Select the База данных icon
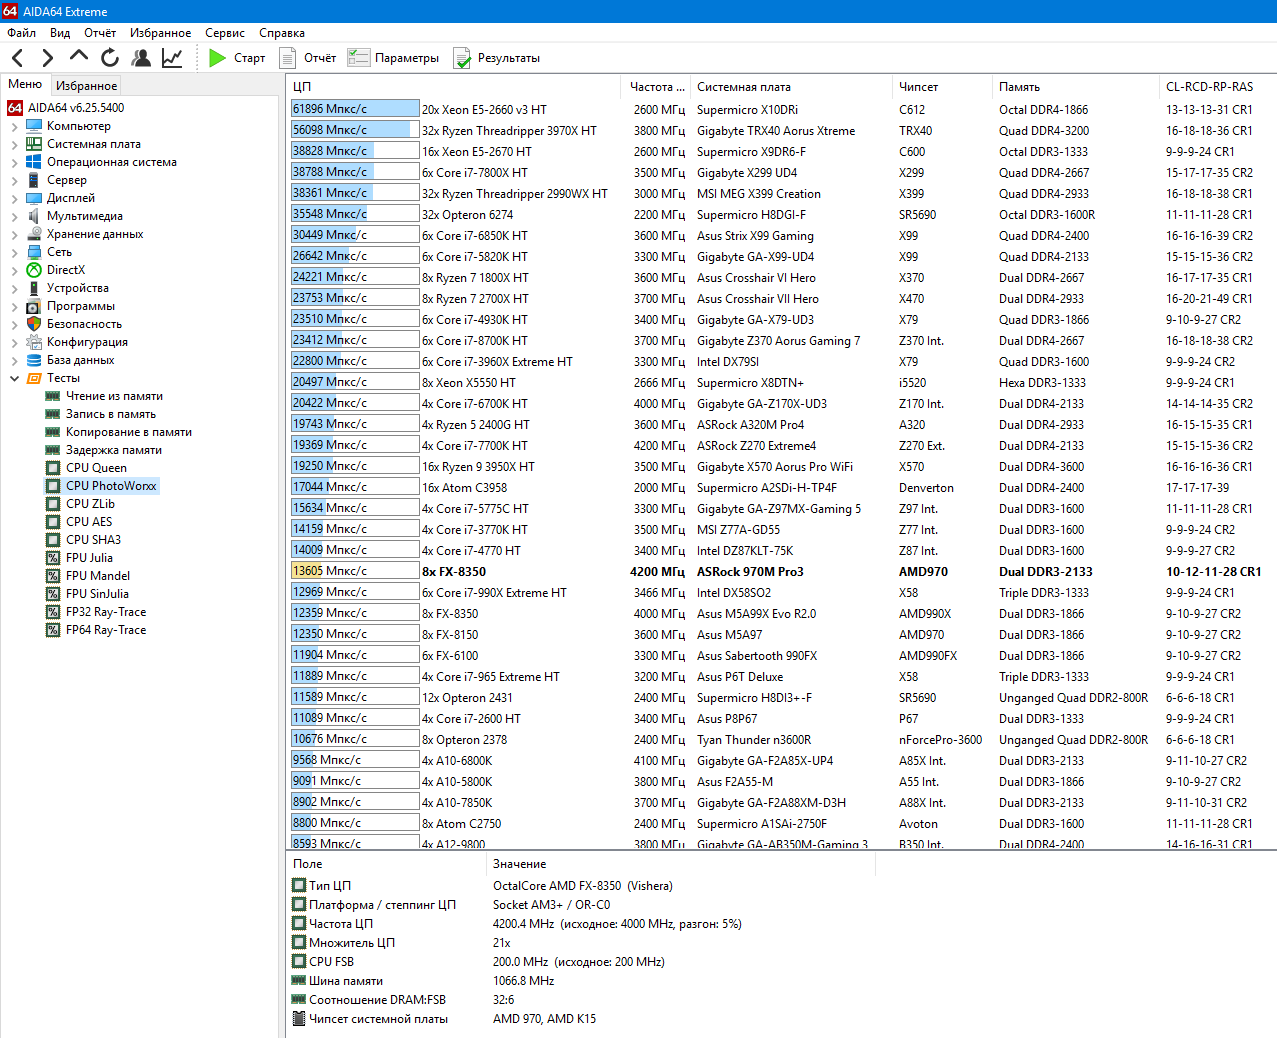Screen dimensions: 1277x1038 (x=34, y=360)
